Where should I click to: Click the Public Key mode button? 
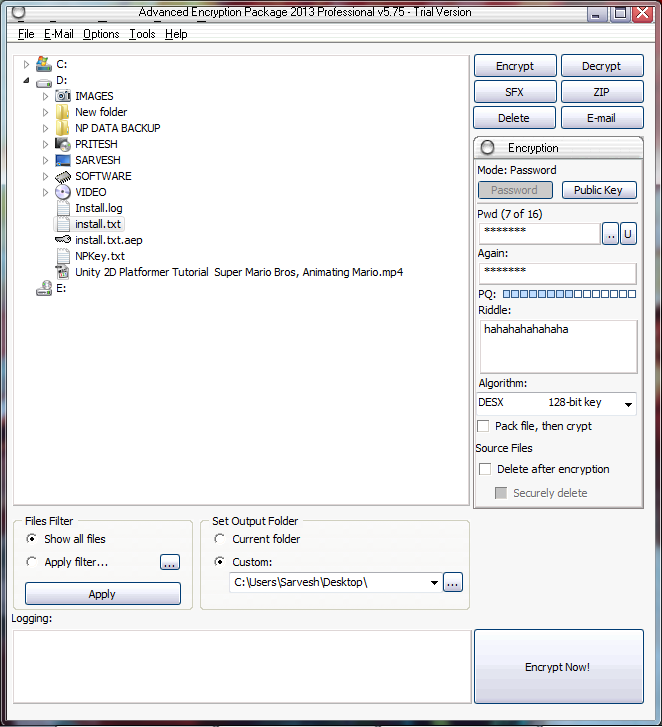pos(598,190)
